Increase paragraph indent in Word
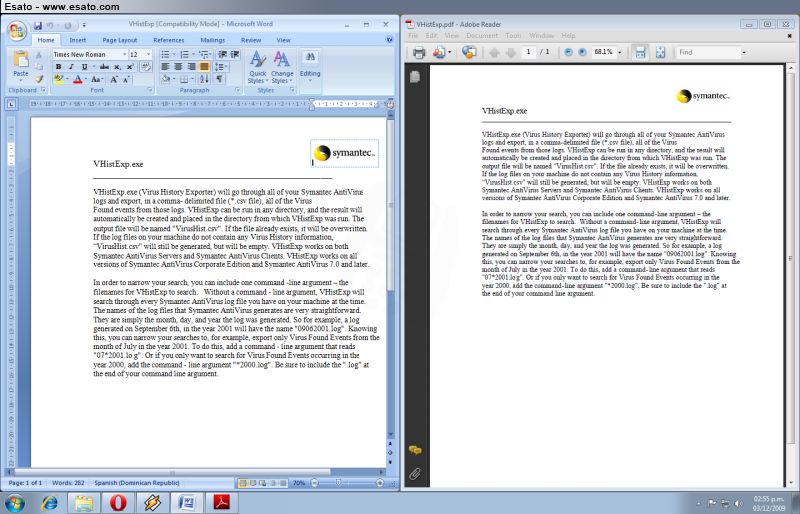Viewport: 800px width, 514px height. click(235, 54)
